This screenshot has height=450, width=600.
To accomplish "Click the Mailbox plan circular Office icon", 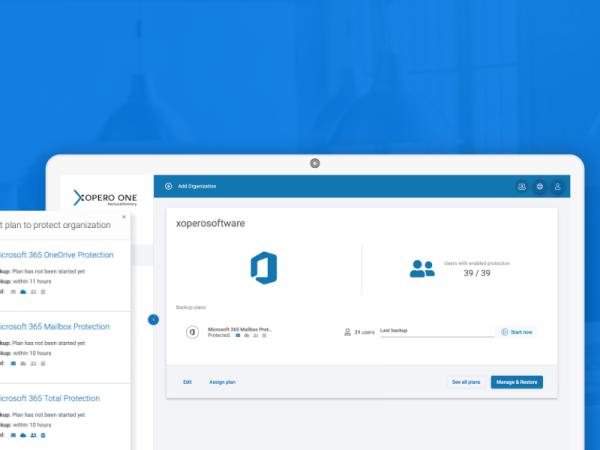I will 192,331.
